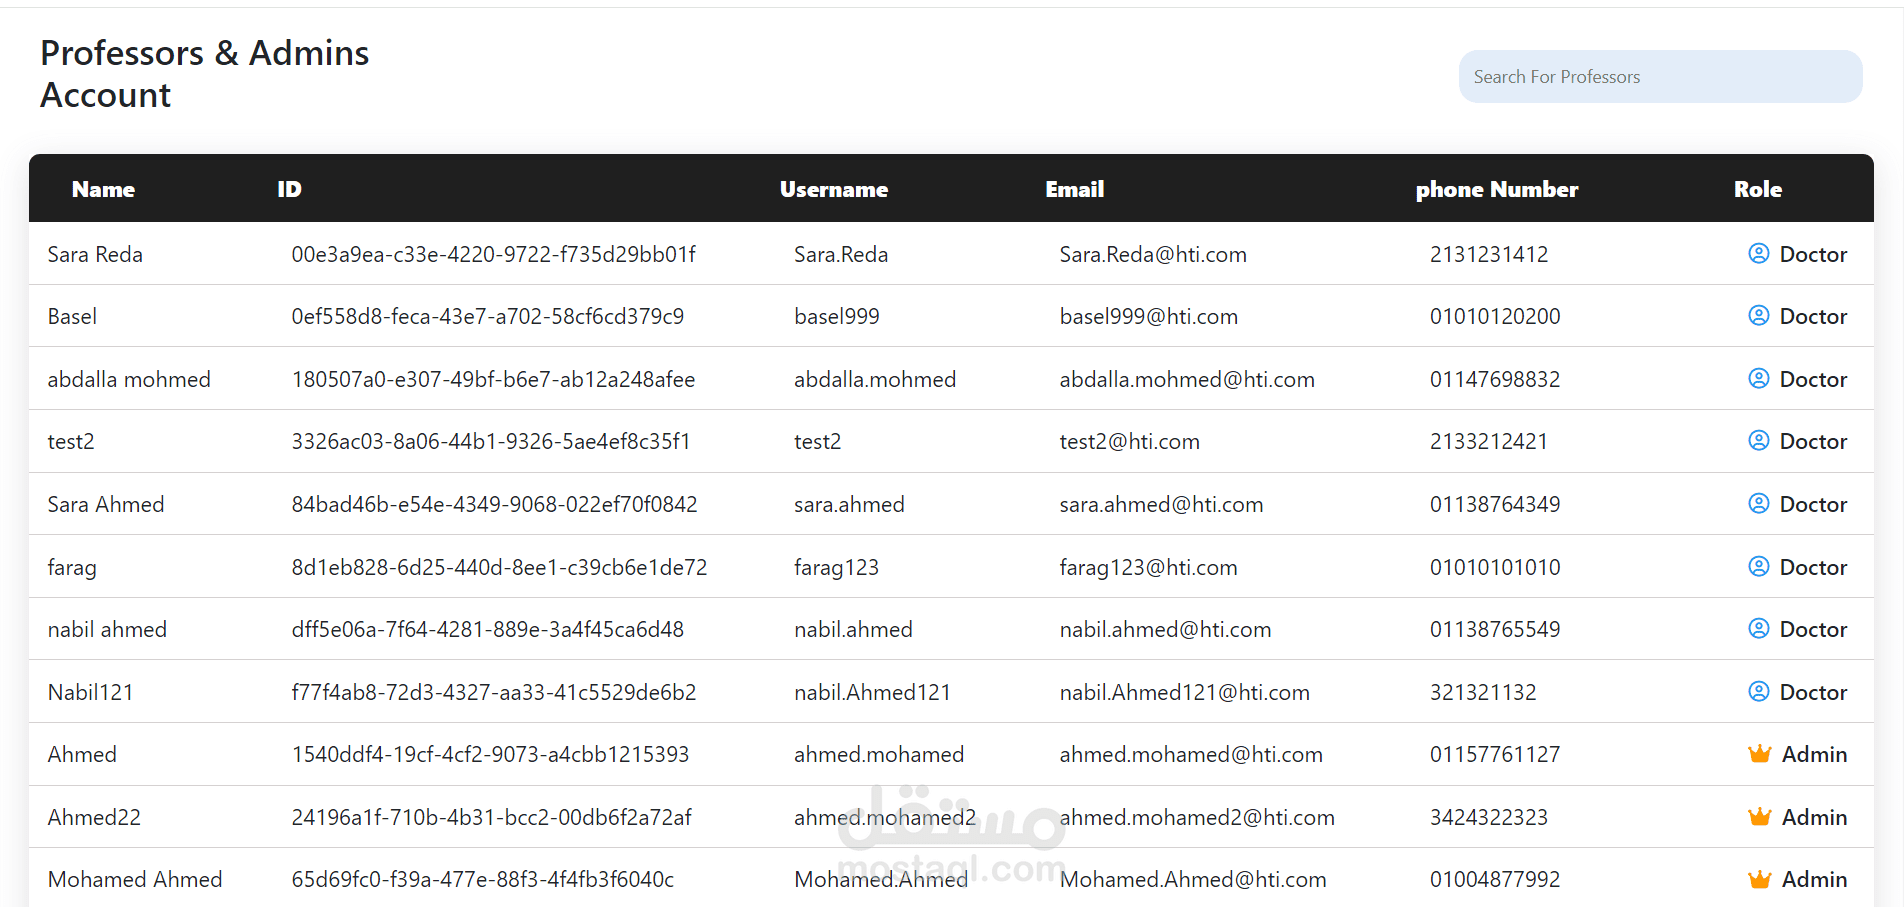Click the phone Number column header
This screenshot has width=1904, height=907.
[1496, 189]
